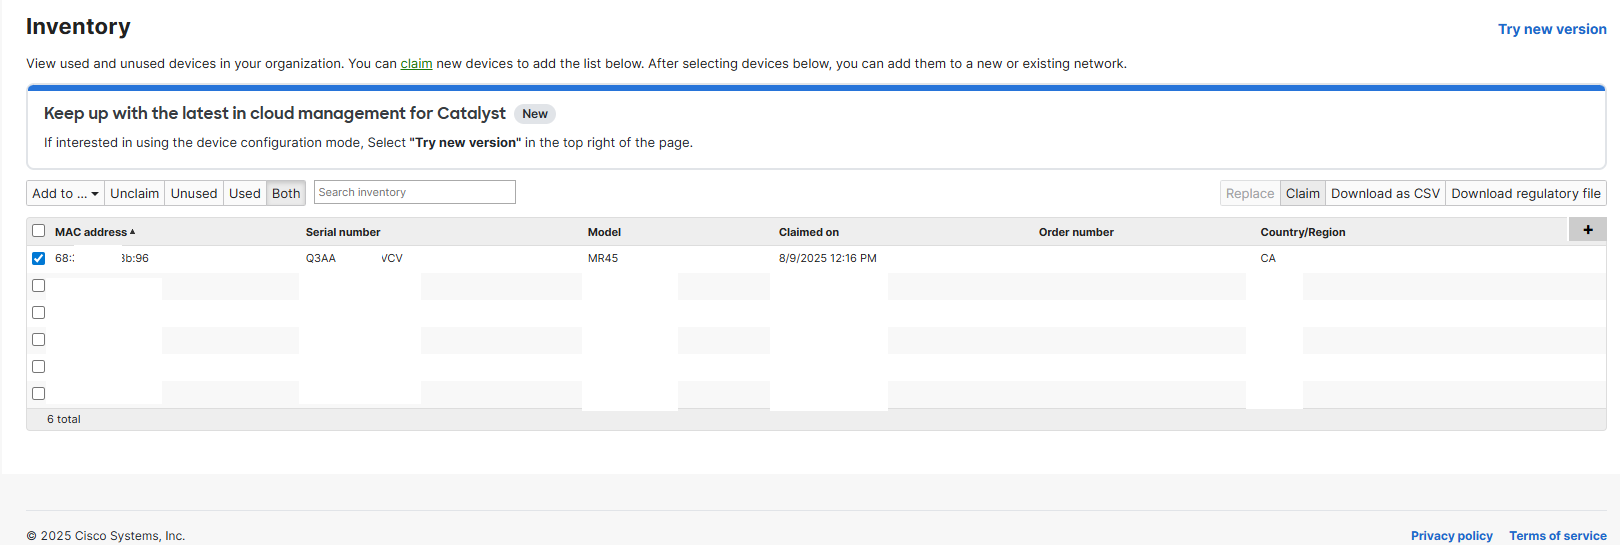1620x545 pixels.
Task: Open the Try new version link
Action: 1552,29
